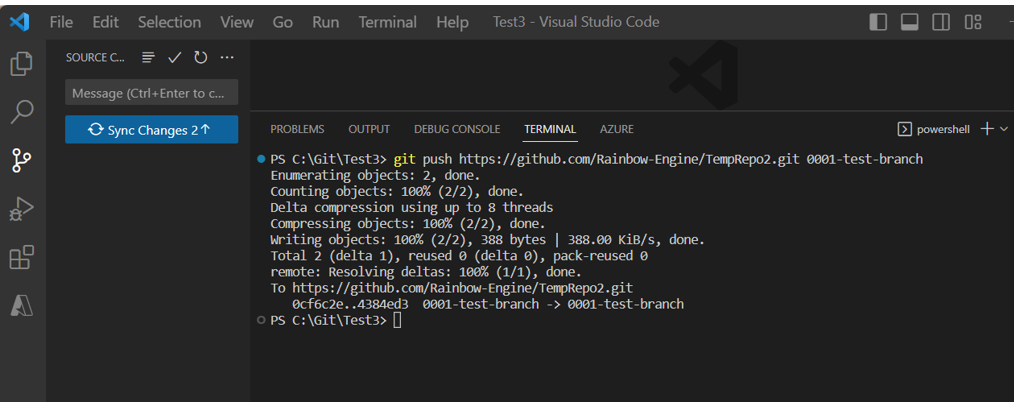
Task: Switch to the AZURE panel tab
Action: 617,129
